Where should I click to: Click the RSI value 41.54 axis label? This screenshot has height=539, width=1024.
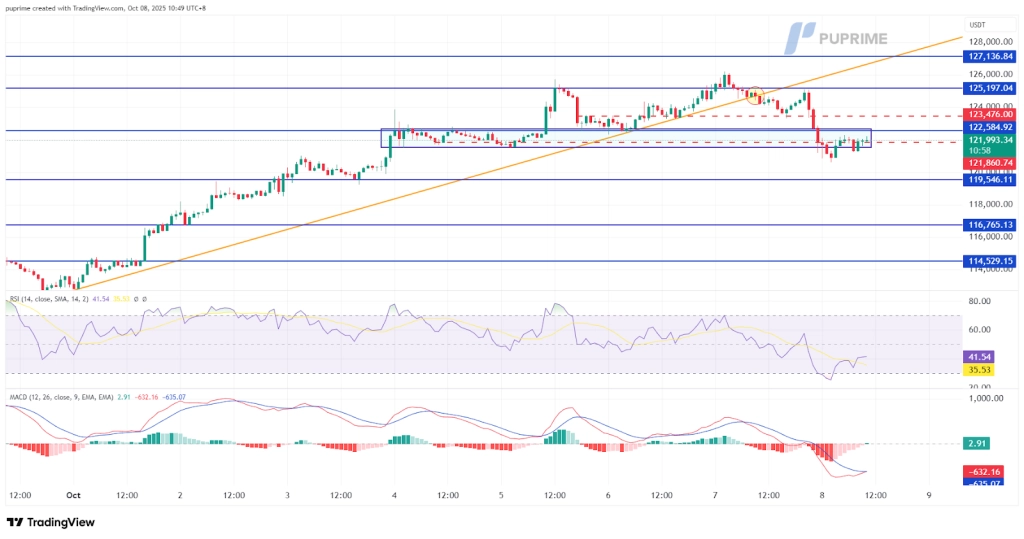(x=980, y=356)
